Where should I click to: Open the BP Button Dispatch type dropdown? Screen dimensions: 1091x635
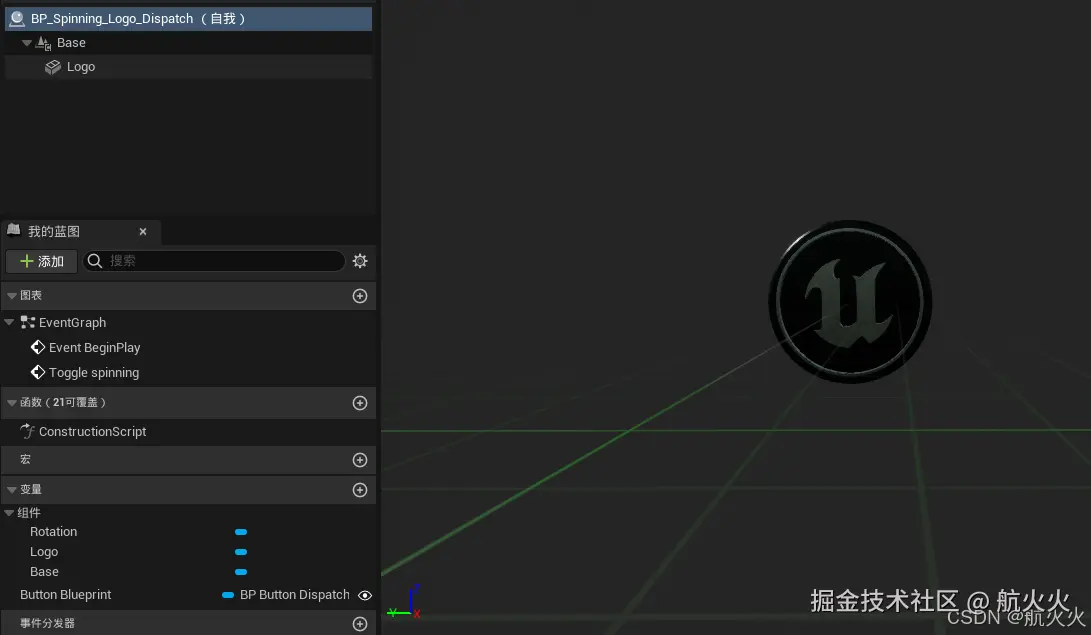286,595
